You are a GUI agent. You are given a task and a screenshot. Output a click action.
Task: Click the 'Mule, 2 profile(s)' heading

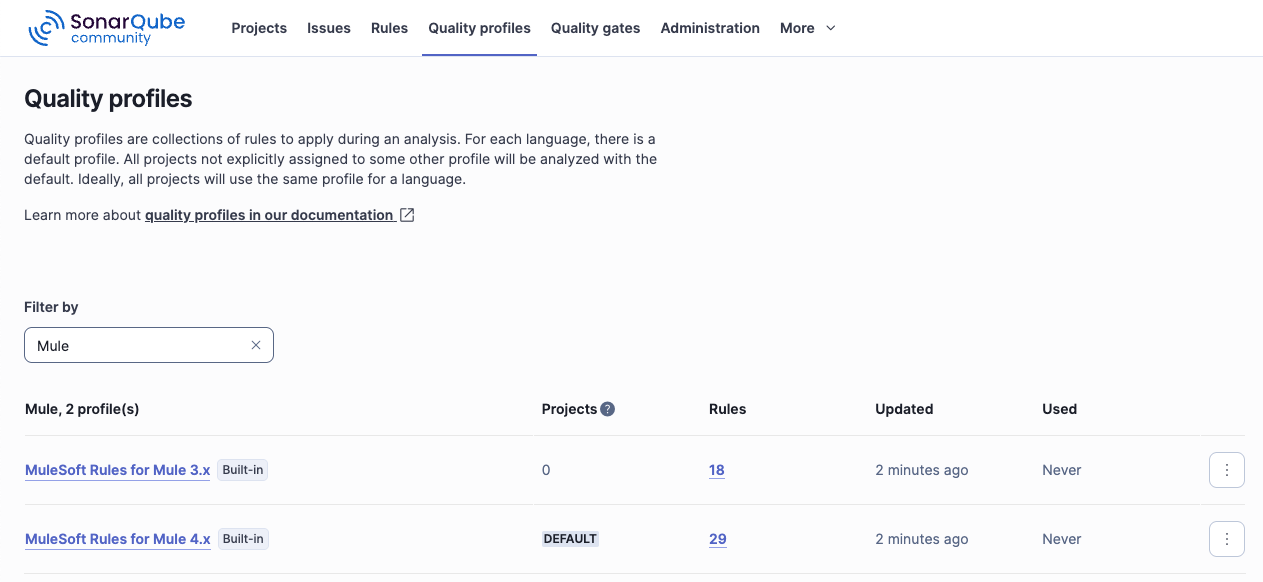click(x=82, y=409)
